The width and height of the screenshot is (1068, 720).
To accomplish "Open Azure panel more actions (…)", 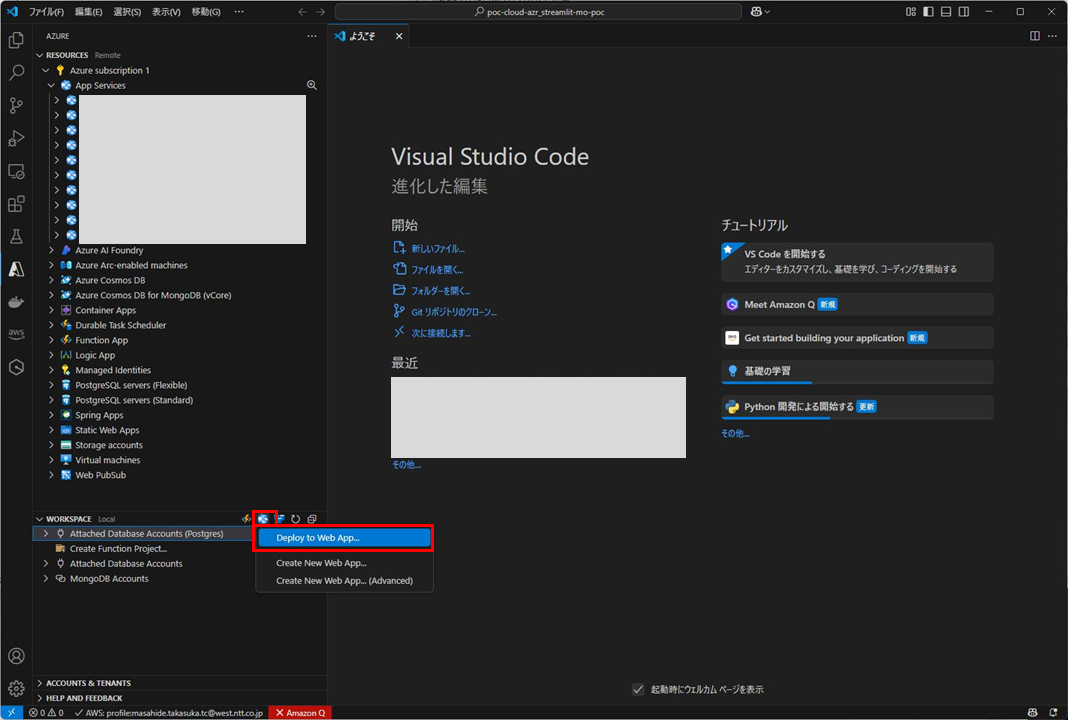I will [311, 36].
